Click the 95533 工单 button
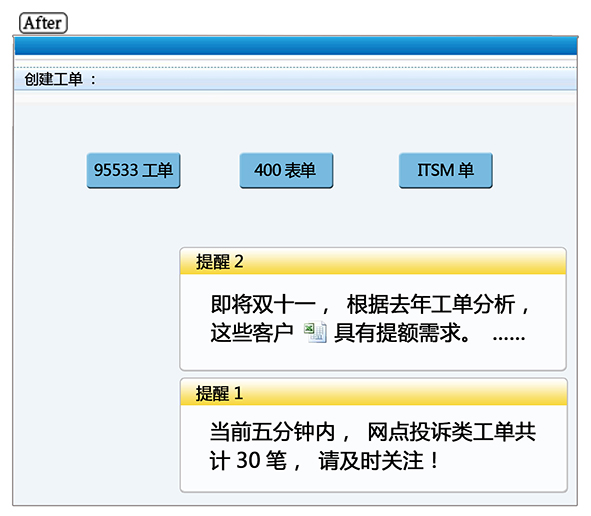 133,170
